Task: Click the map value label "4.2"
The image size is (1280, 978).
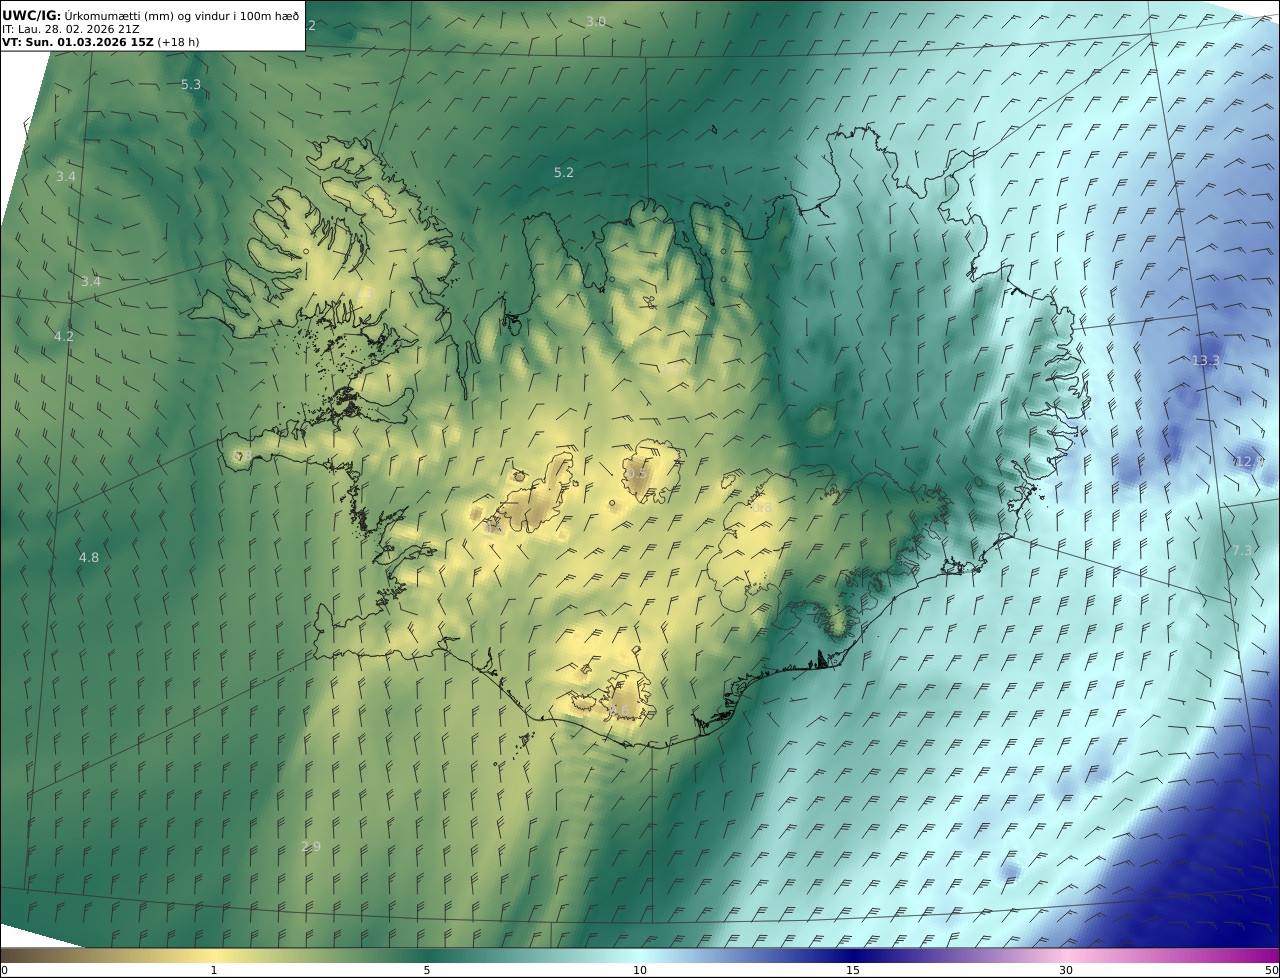Action: [64, 336]
